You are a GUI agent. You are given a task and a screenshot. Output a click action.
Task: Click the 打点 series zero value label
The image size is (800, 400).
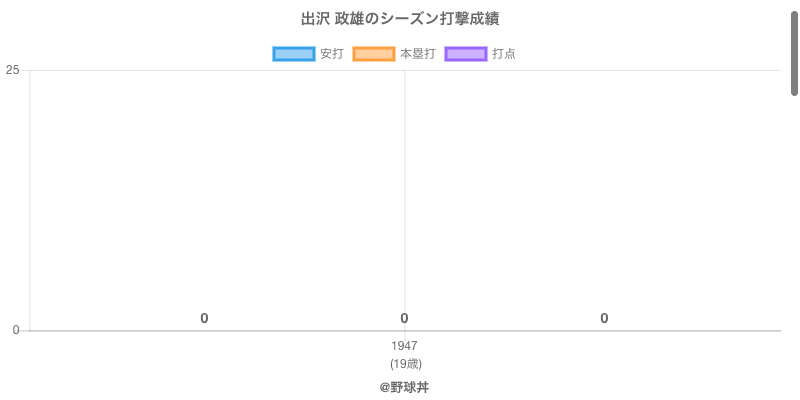point(604,319)
